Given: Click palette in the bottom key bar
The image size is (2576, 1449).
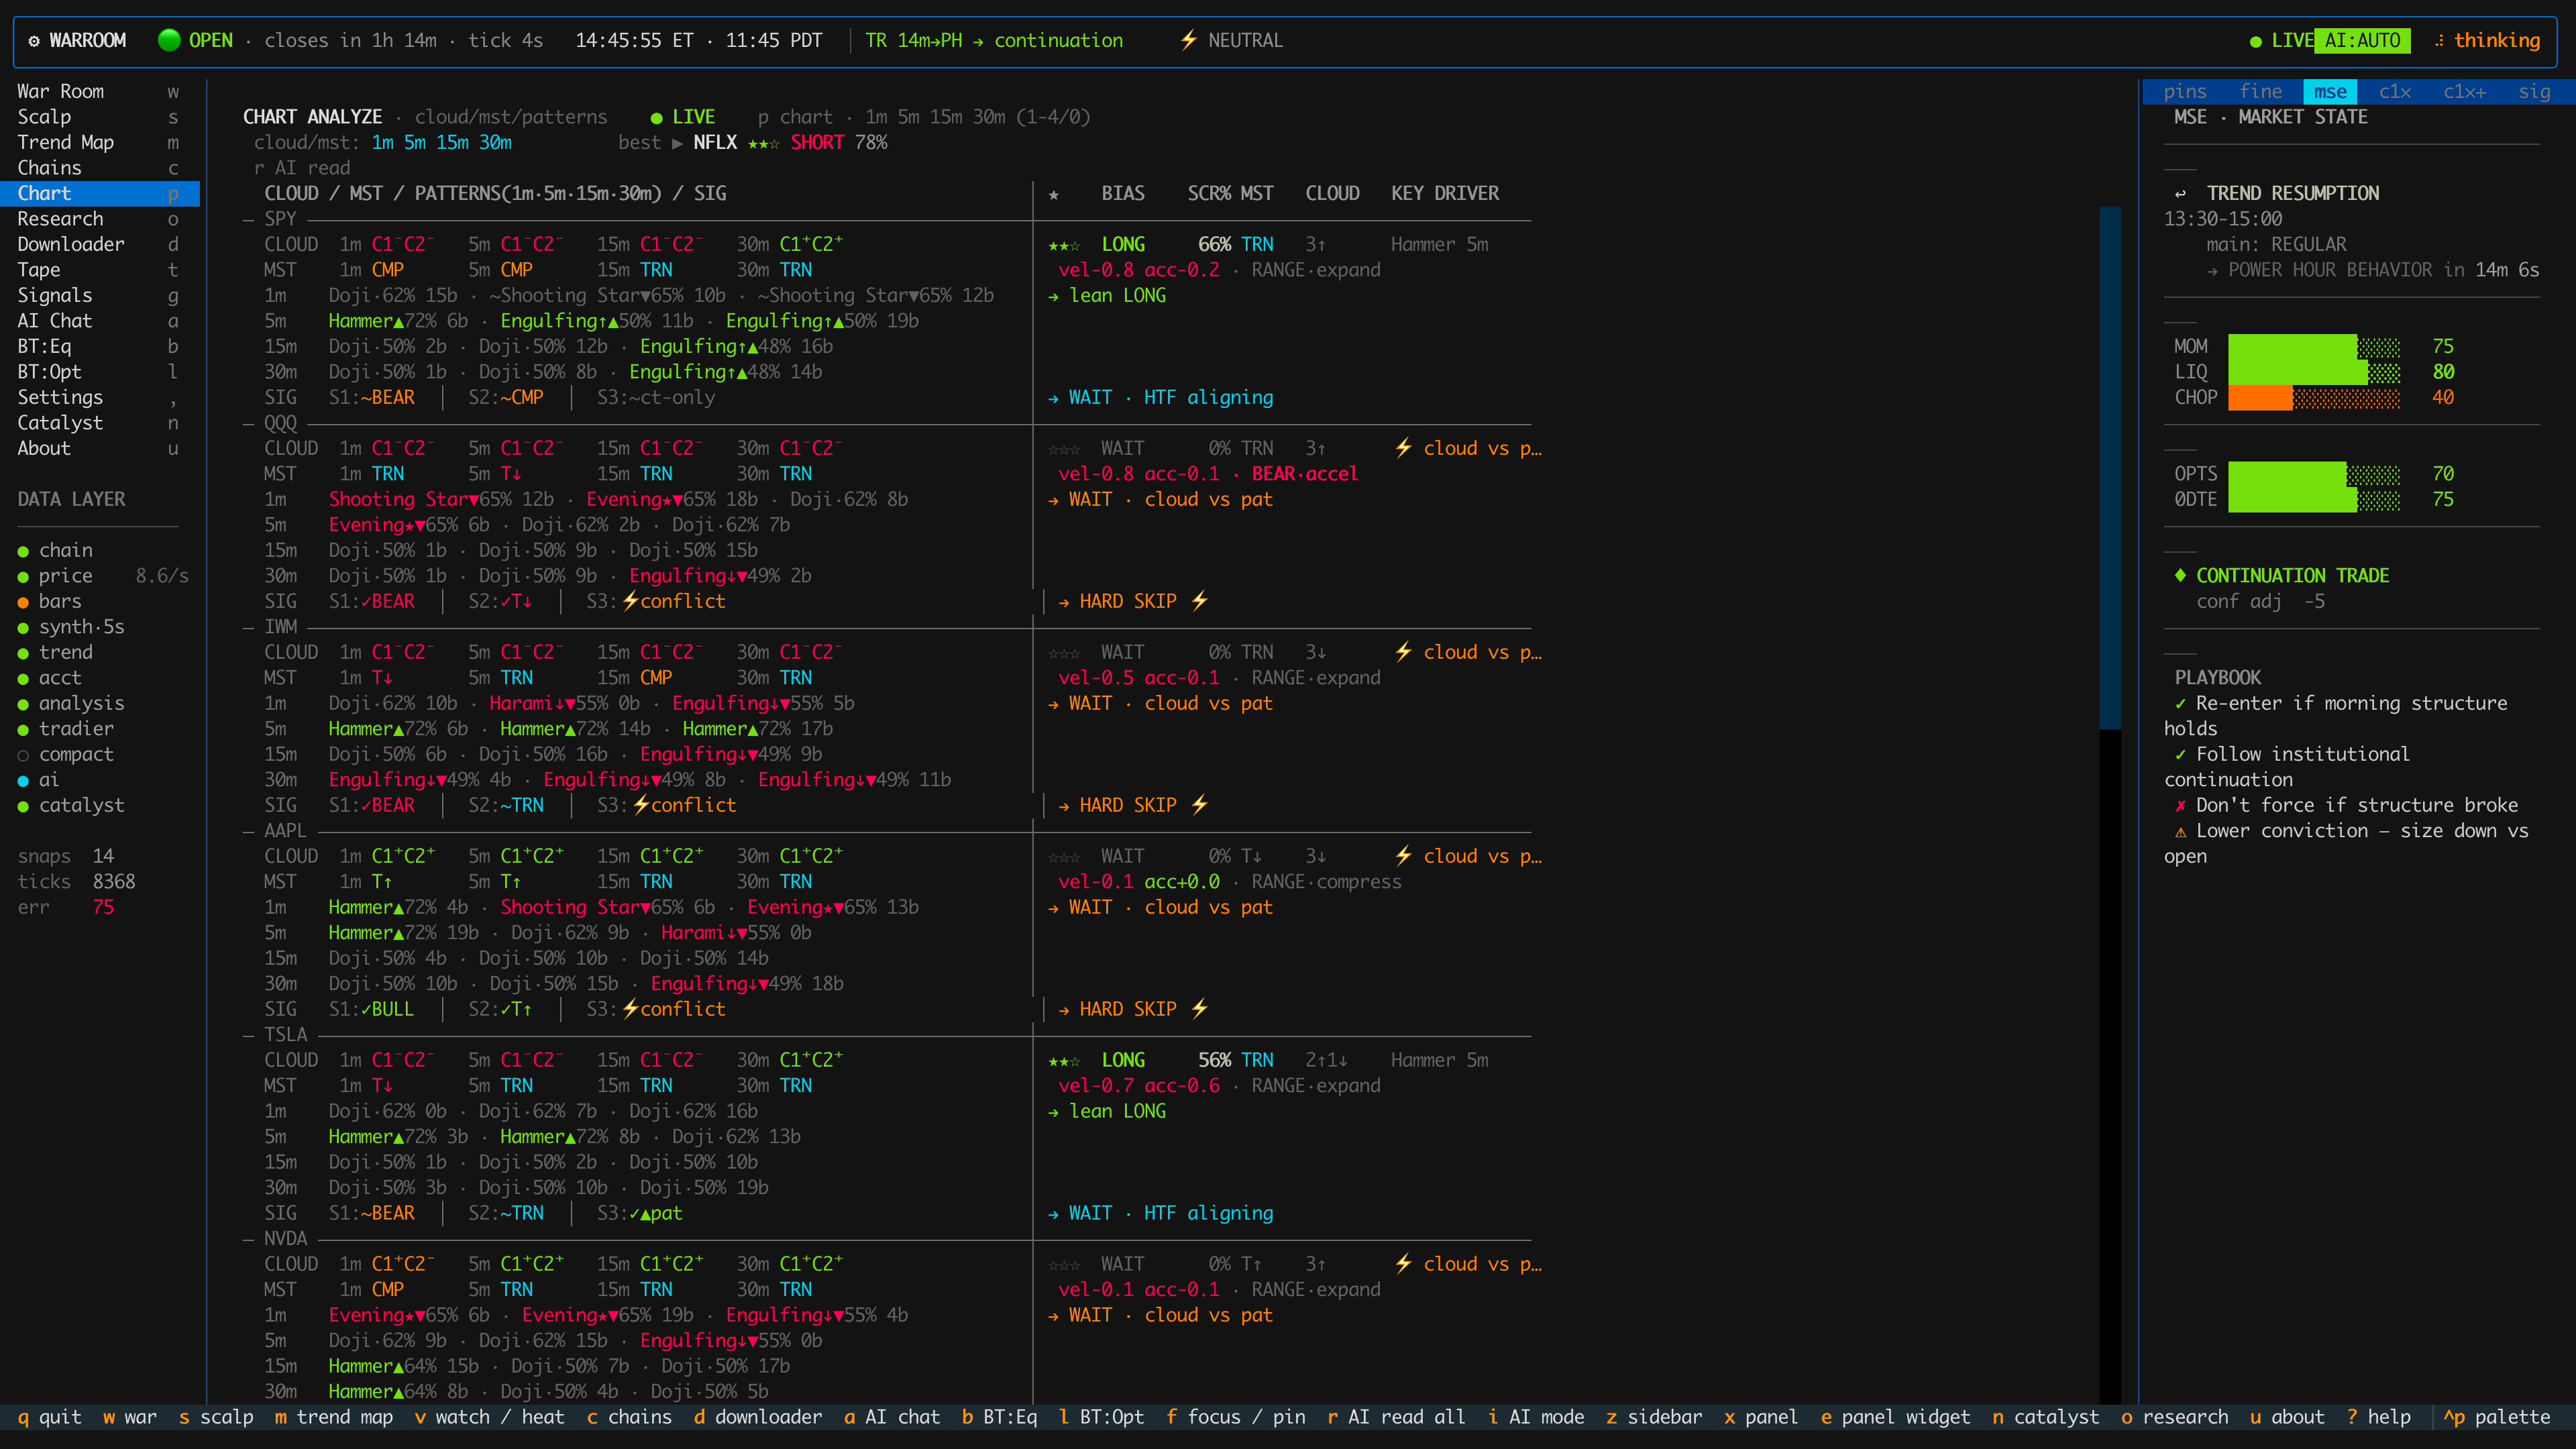Looking at the screenshot, I should 2497,1418.
